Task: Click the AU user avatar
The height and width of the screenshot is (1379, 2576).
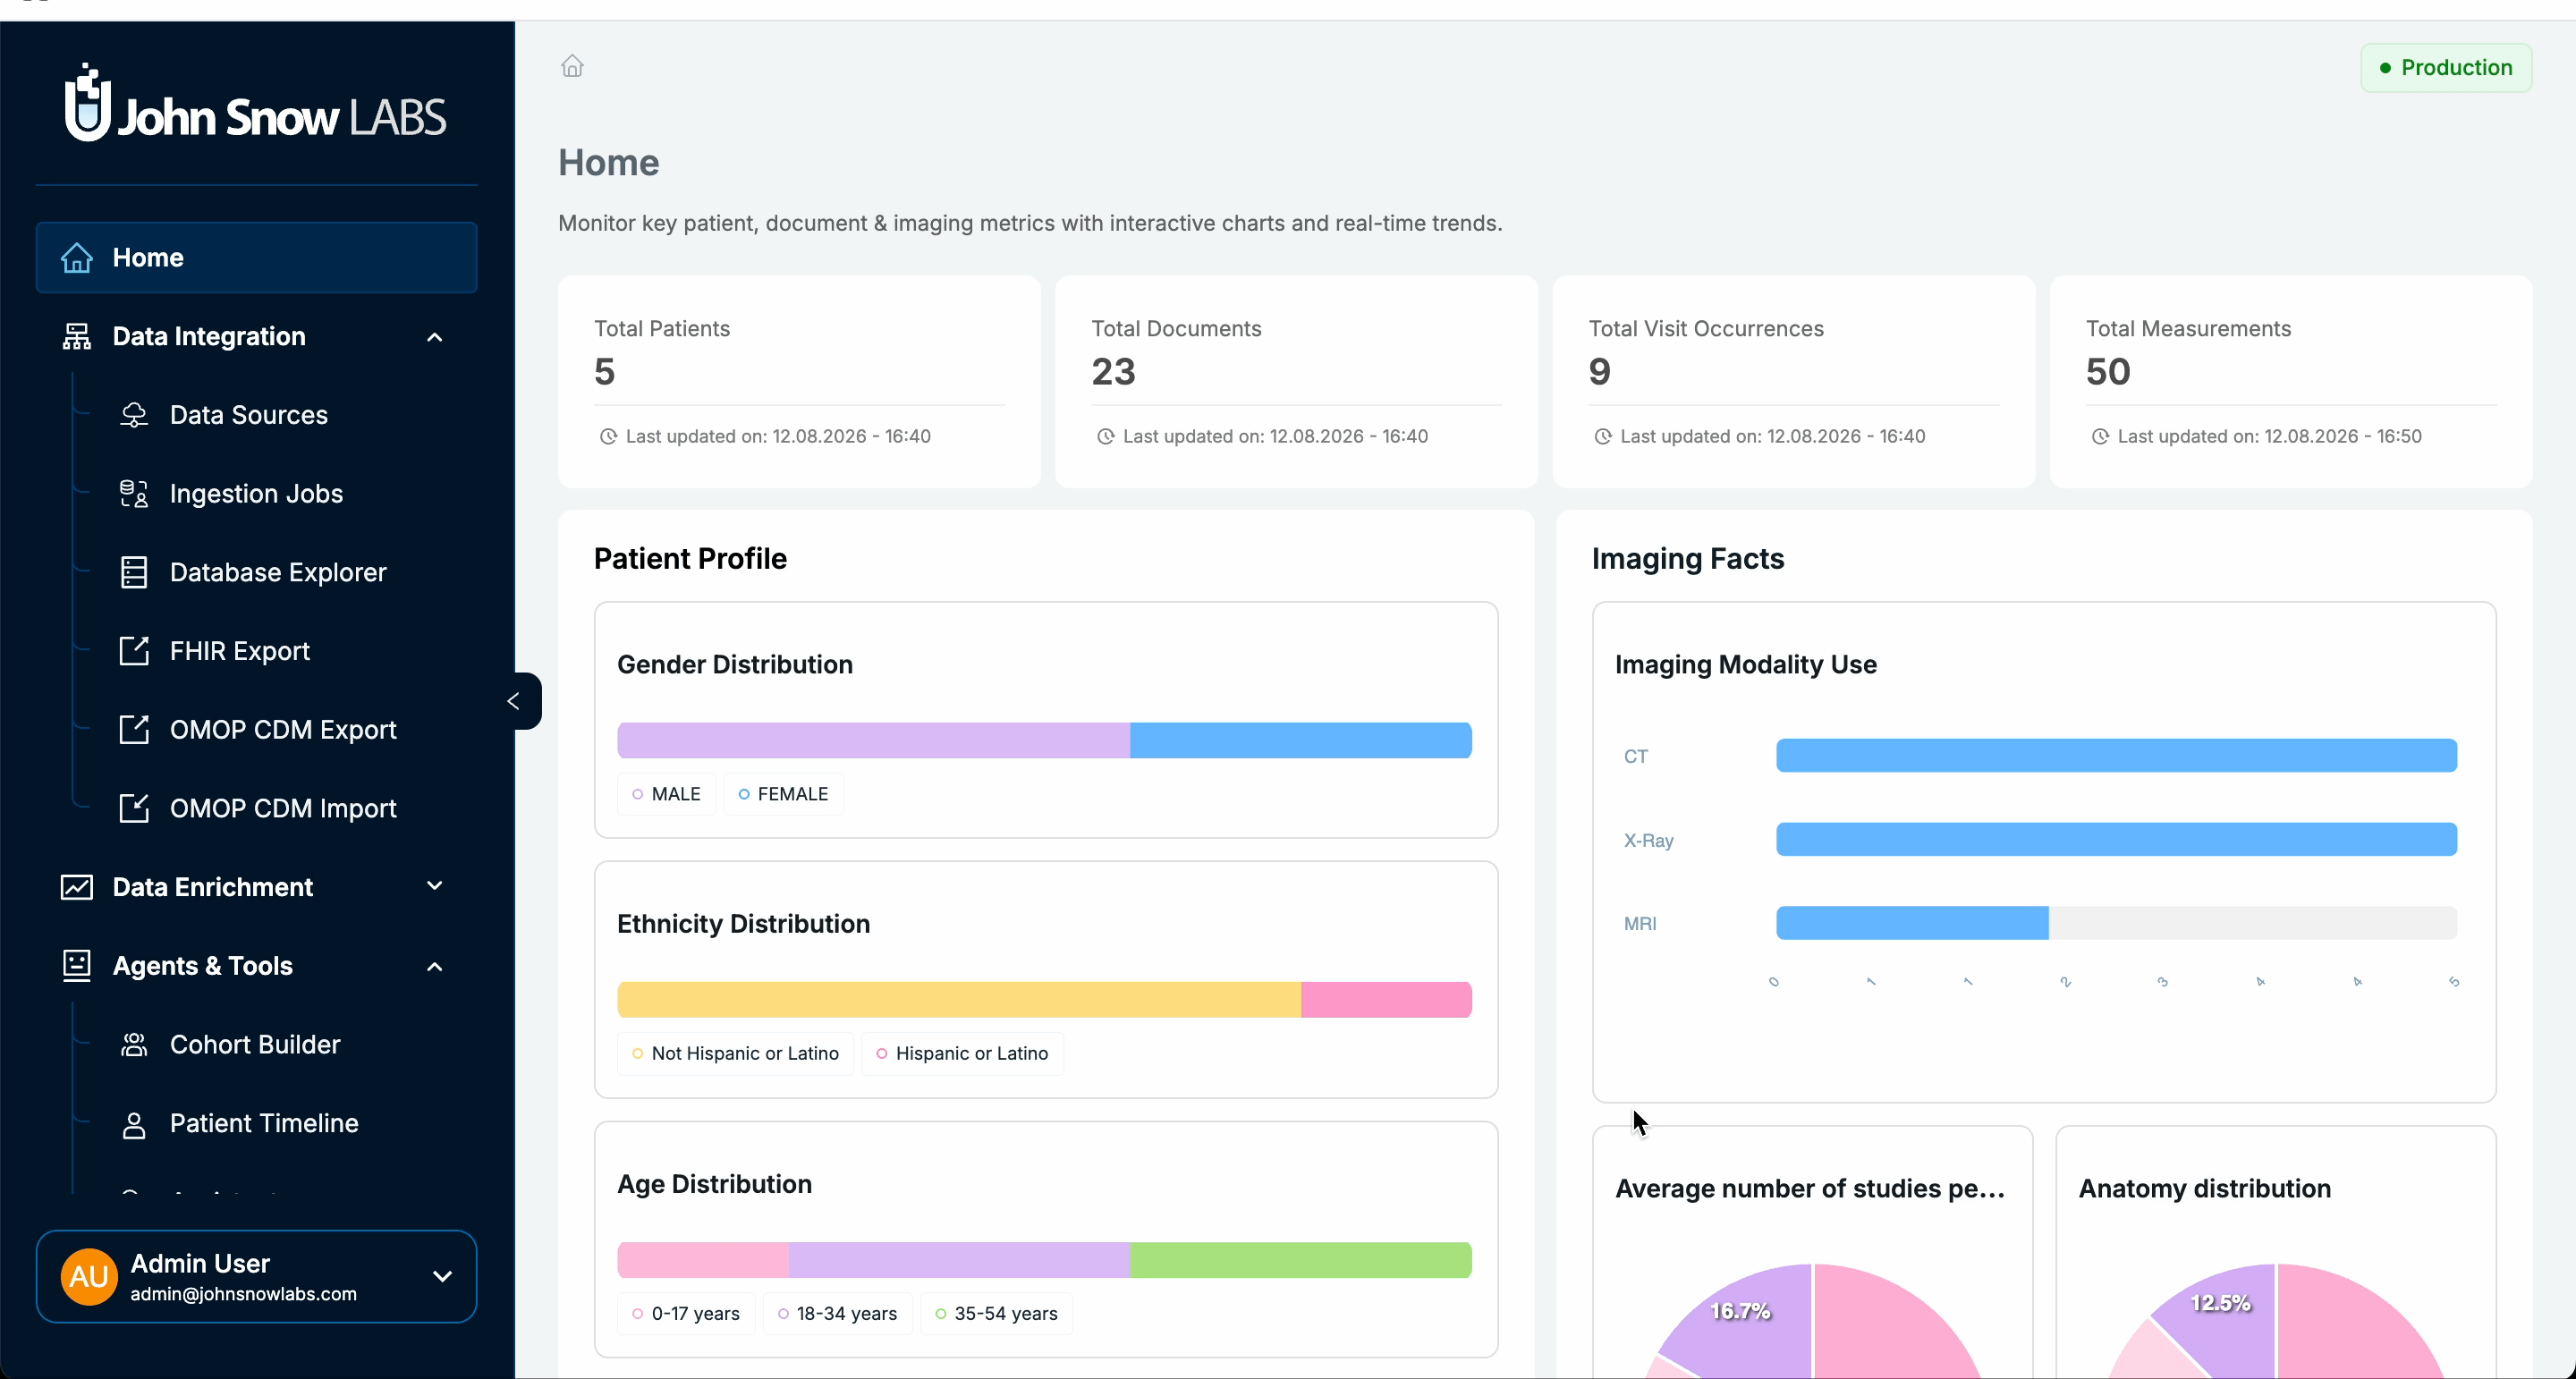Action: 89,1277
